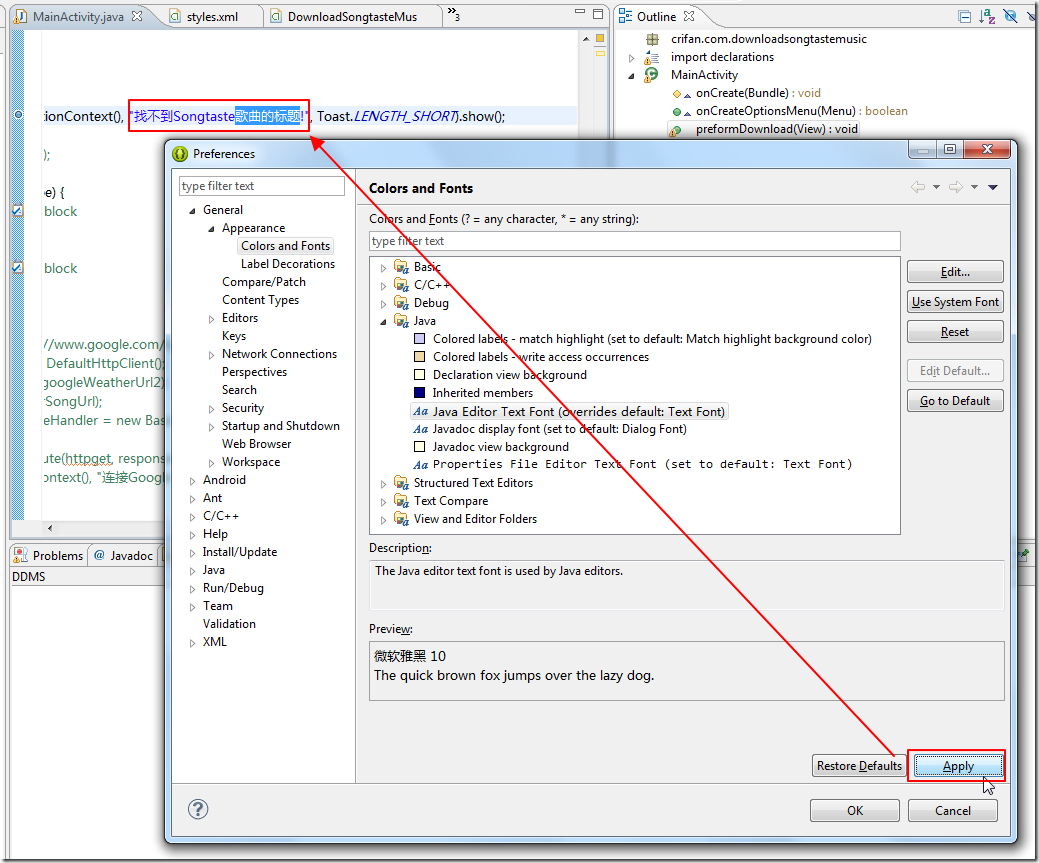This screenshot has height=863, width=1039.
Task: Select Keys preference page
Action: click(x=234, y=336)
